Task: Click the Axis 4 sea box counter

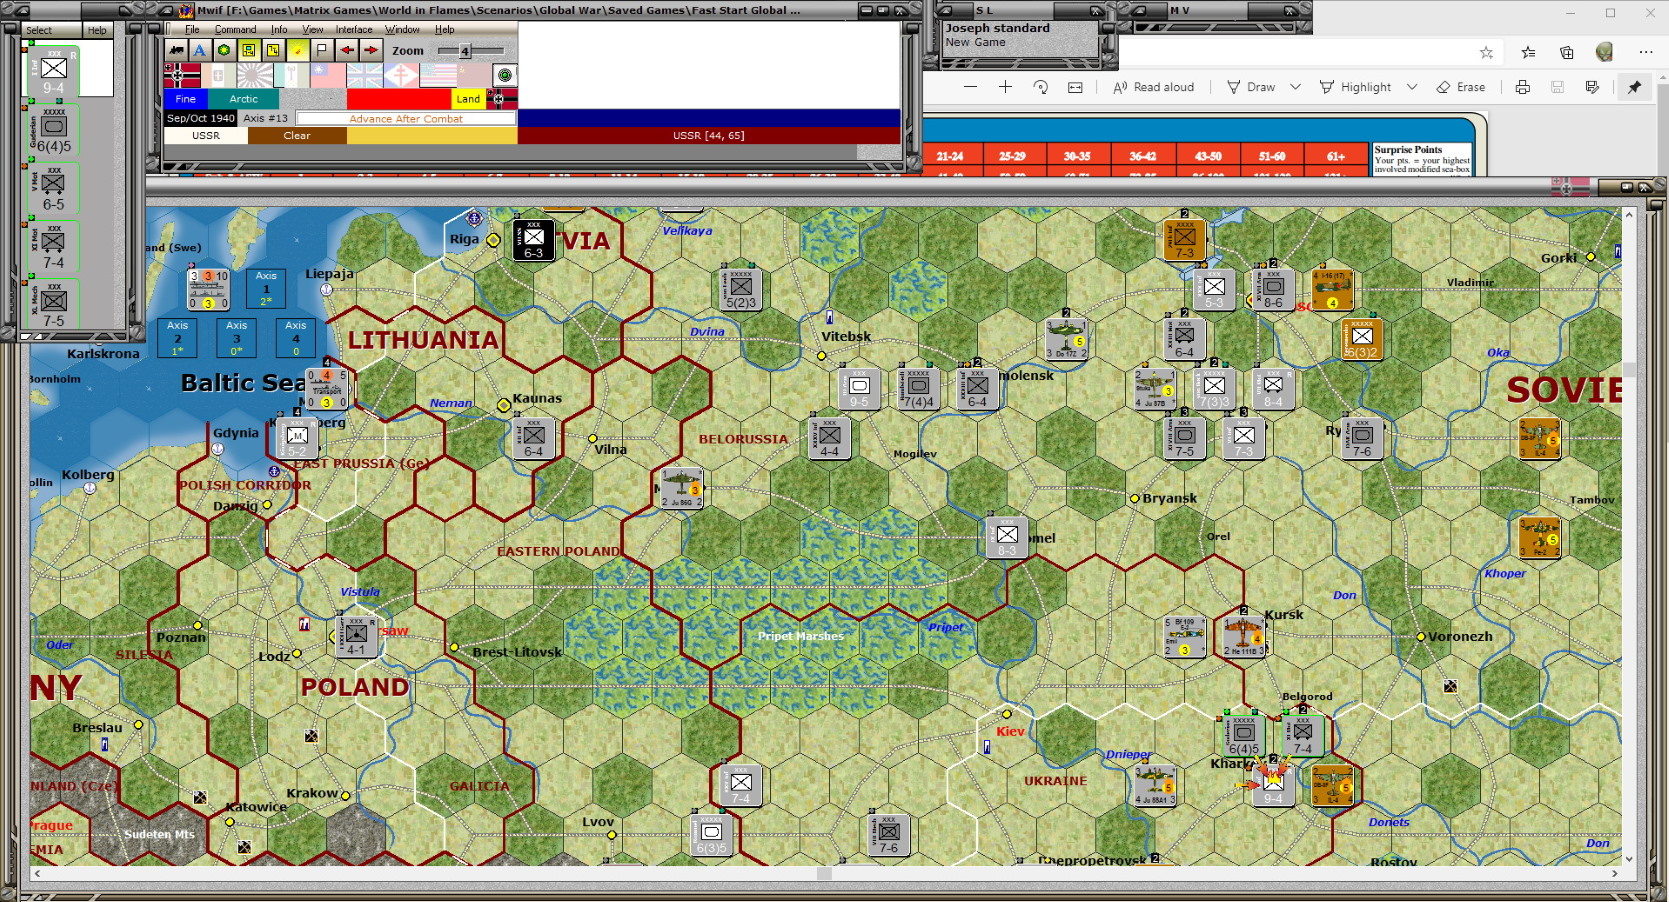Action: pos(296,338)
